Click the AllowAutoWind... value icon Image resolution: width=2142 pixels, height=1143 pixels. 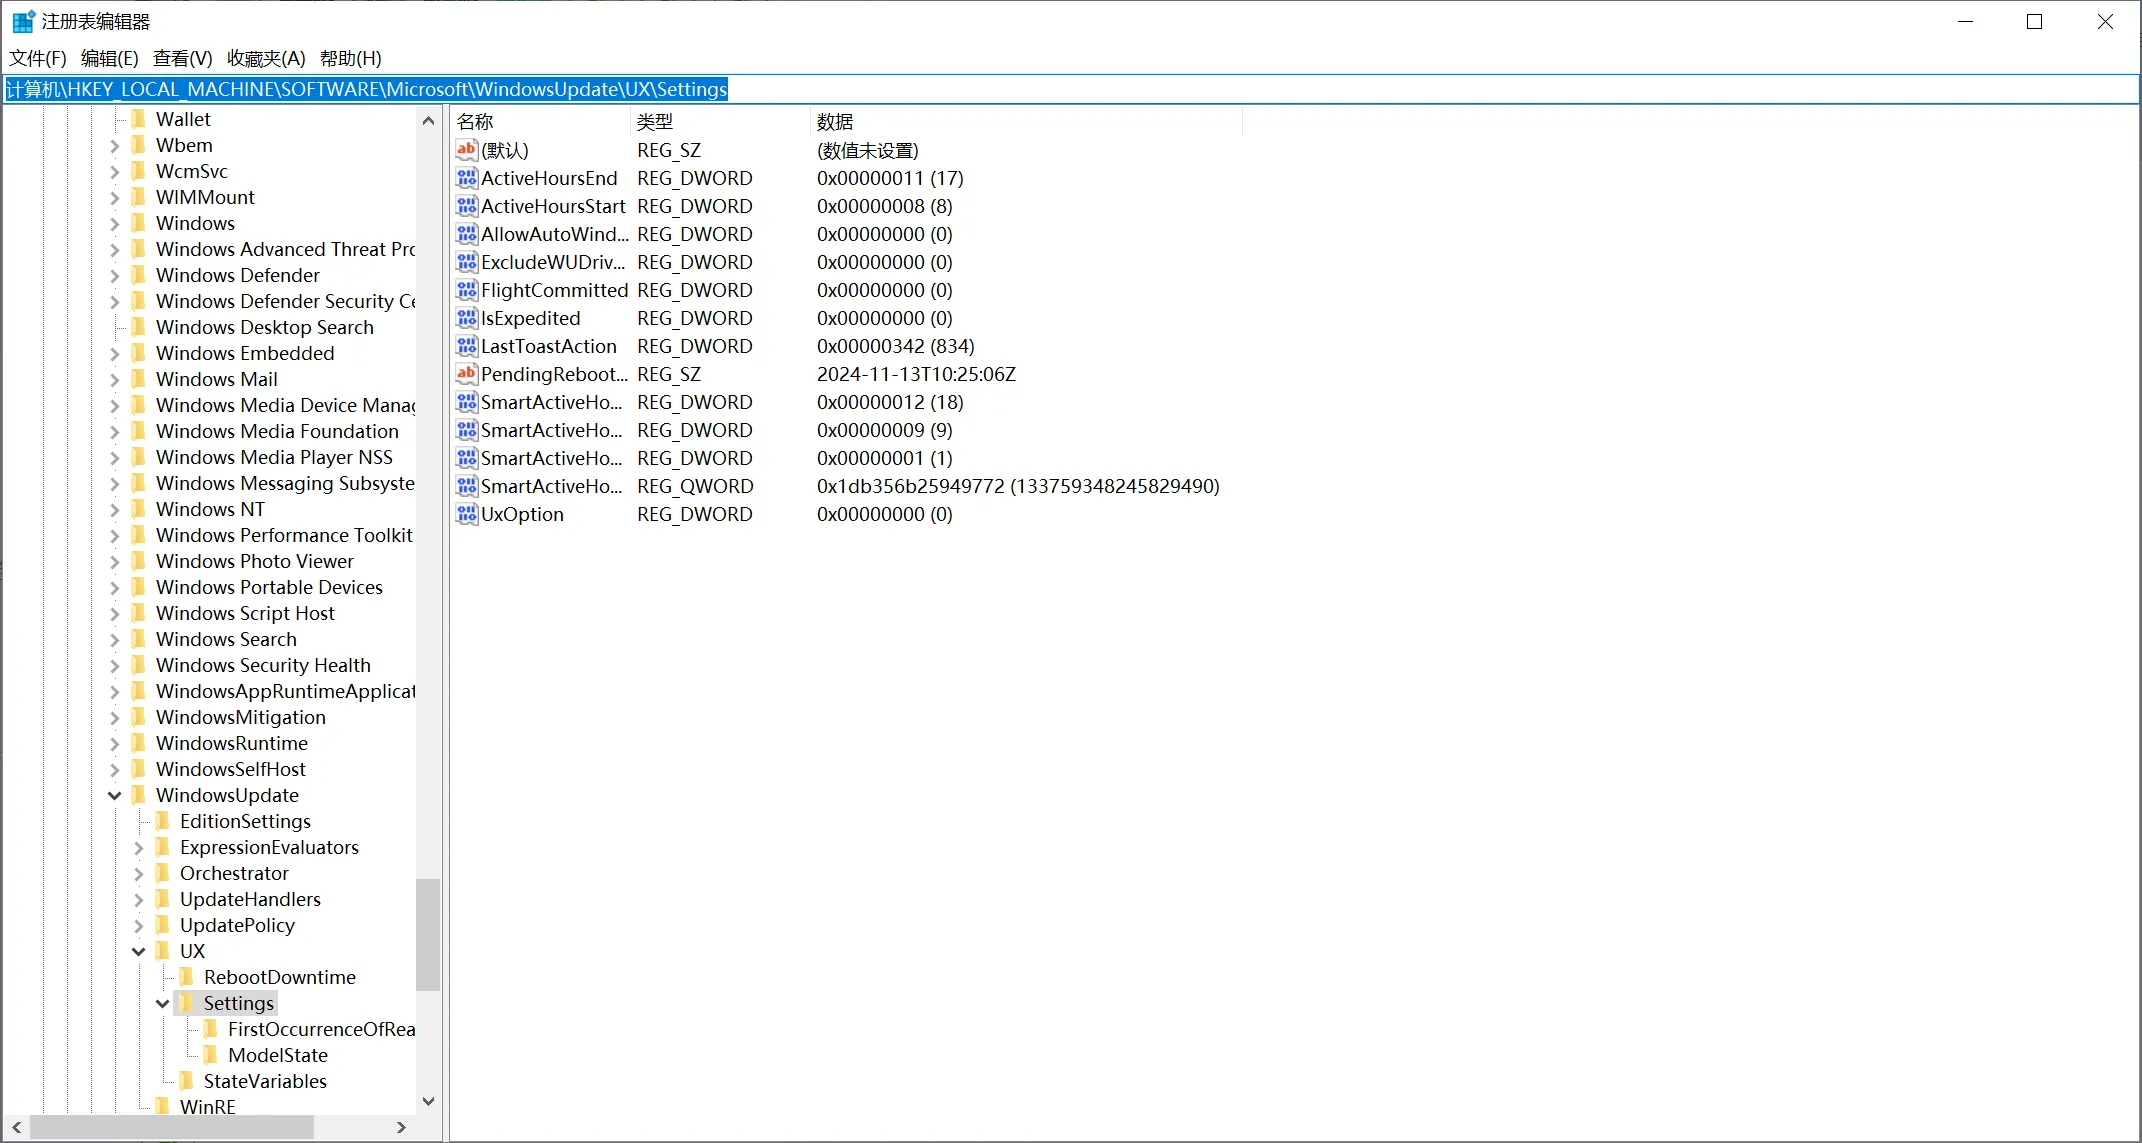point(466,234)
